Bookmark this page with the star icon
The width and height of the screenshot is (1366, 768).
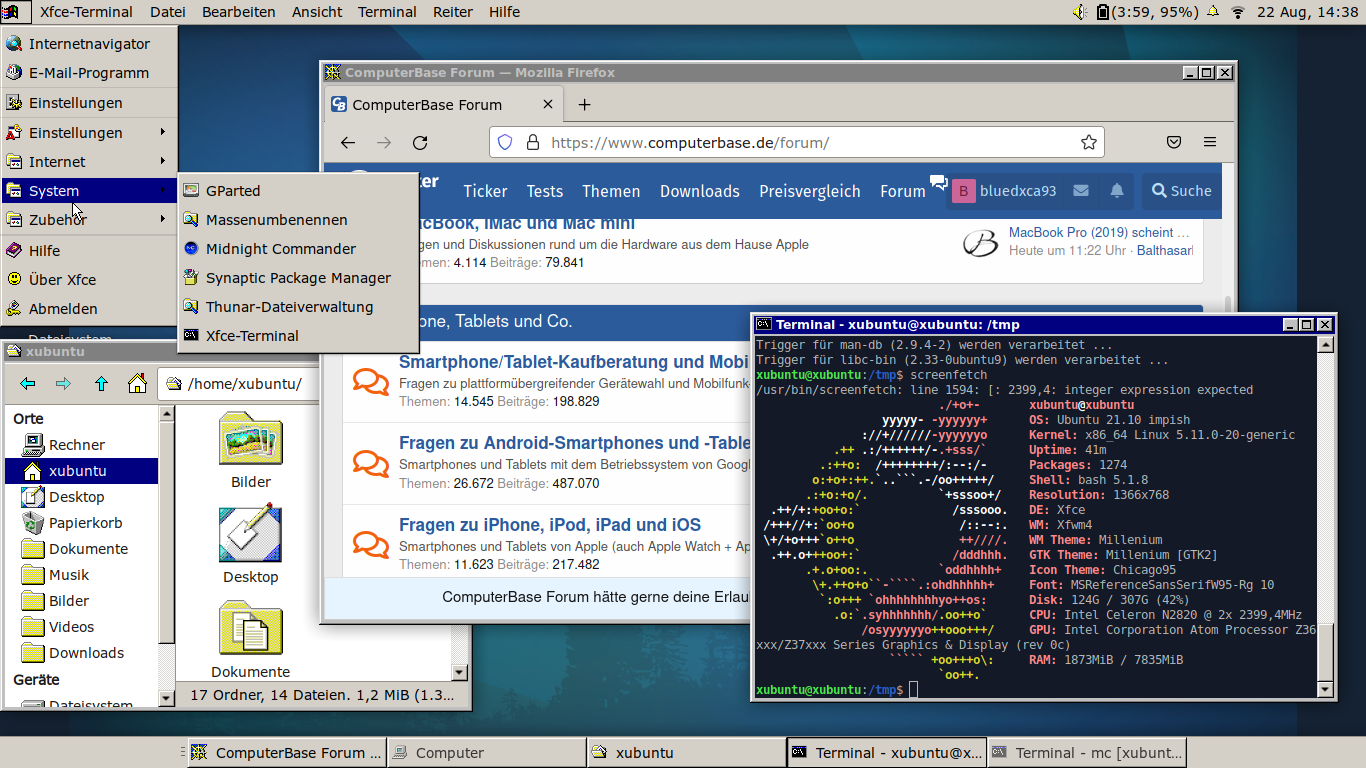coord(1089,143)
